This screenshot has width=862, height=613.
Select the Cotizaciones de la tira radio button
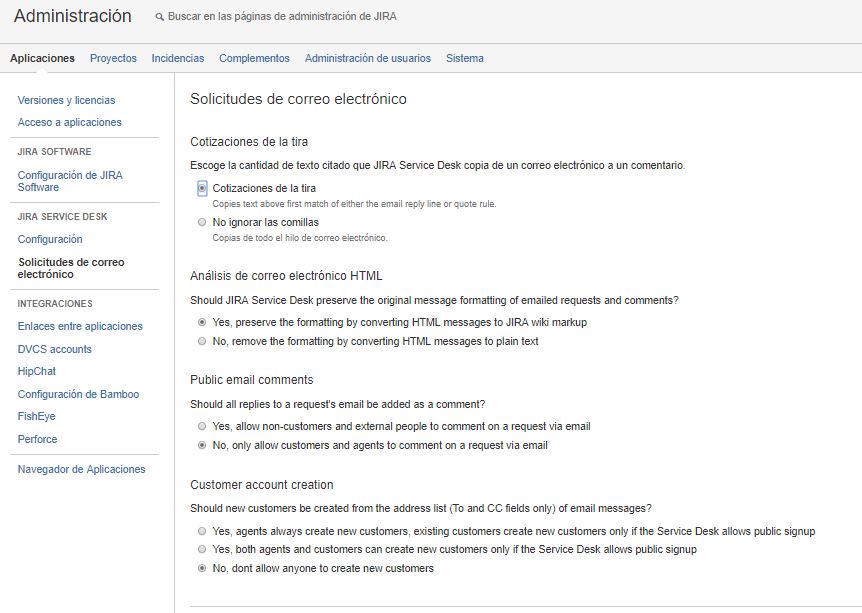pos(202,189)
